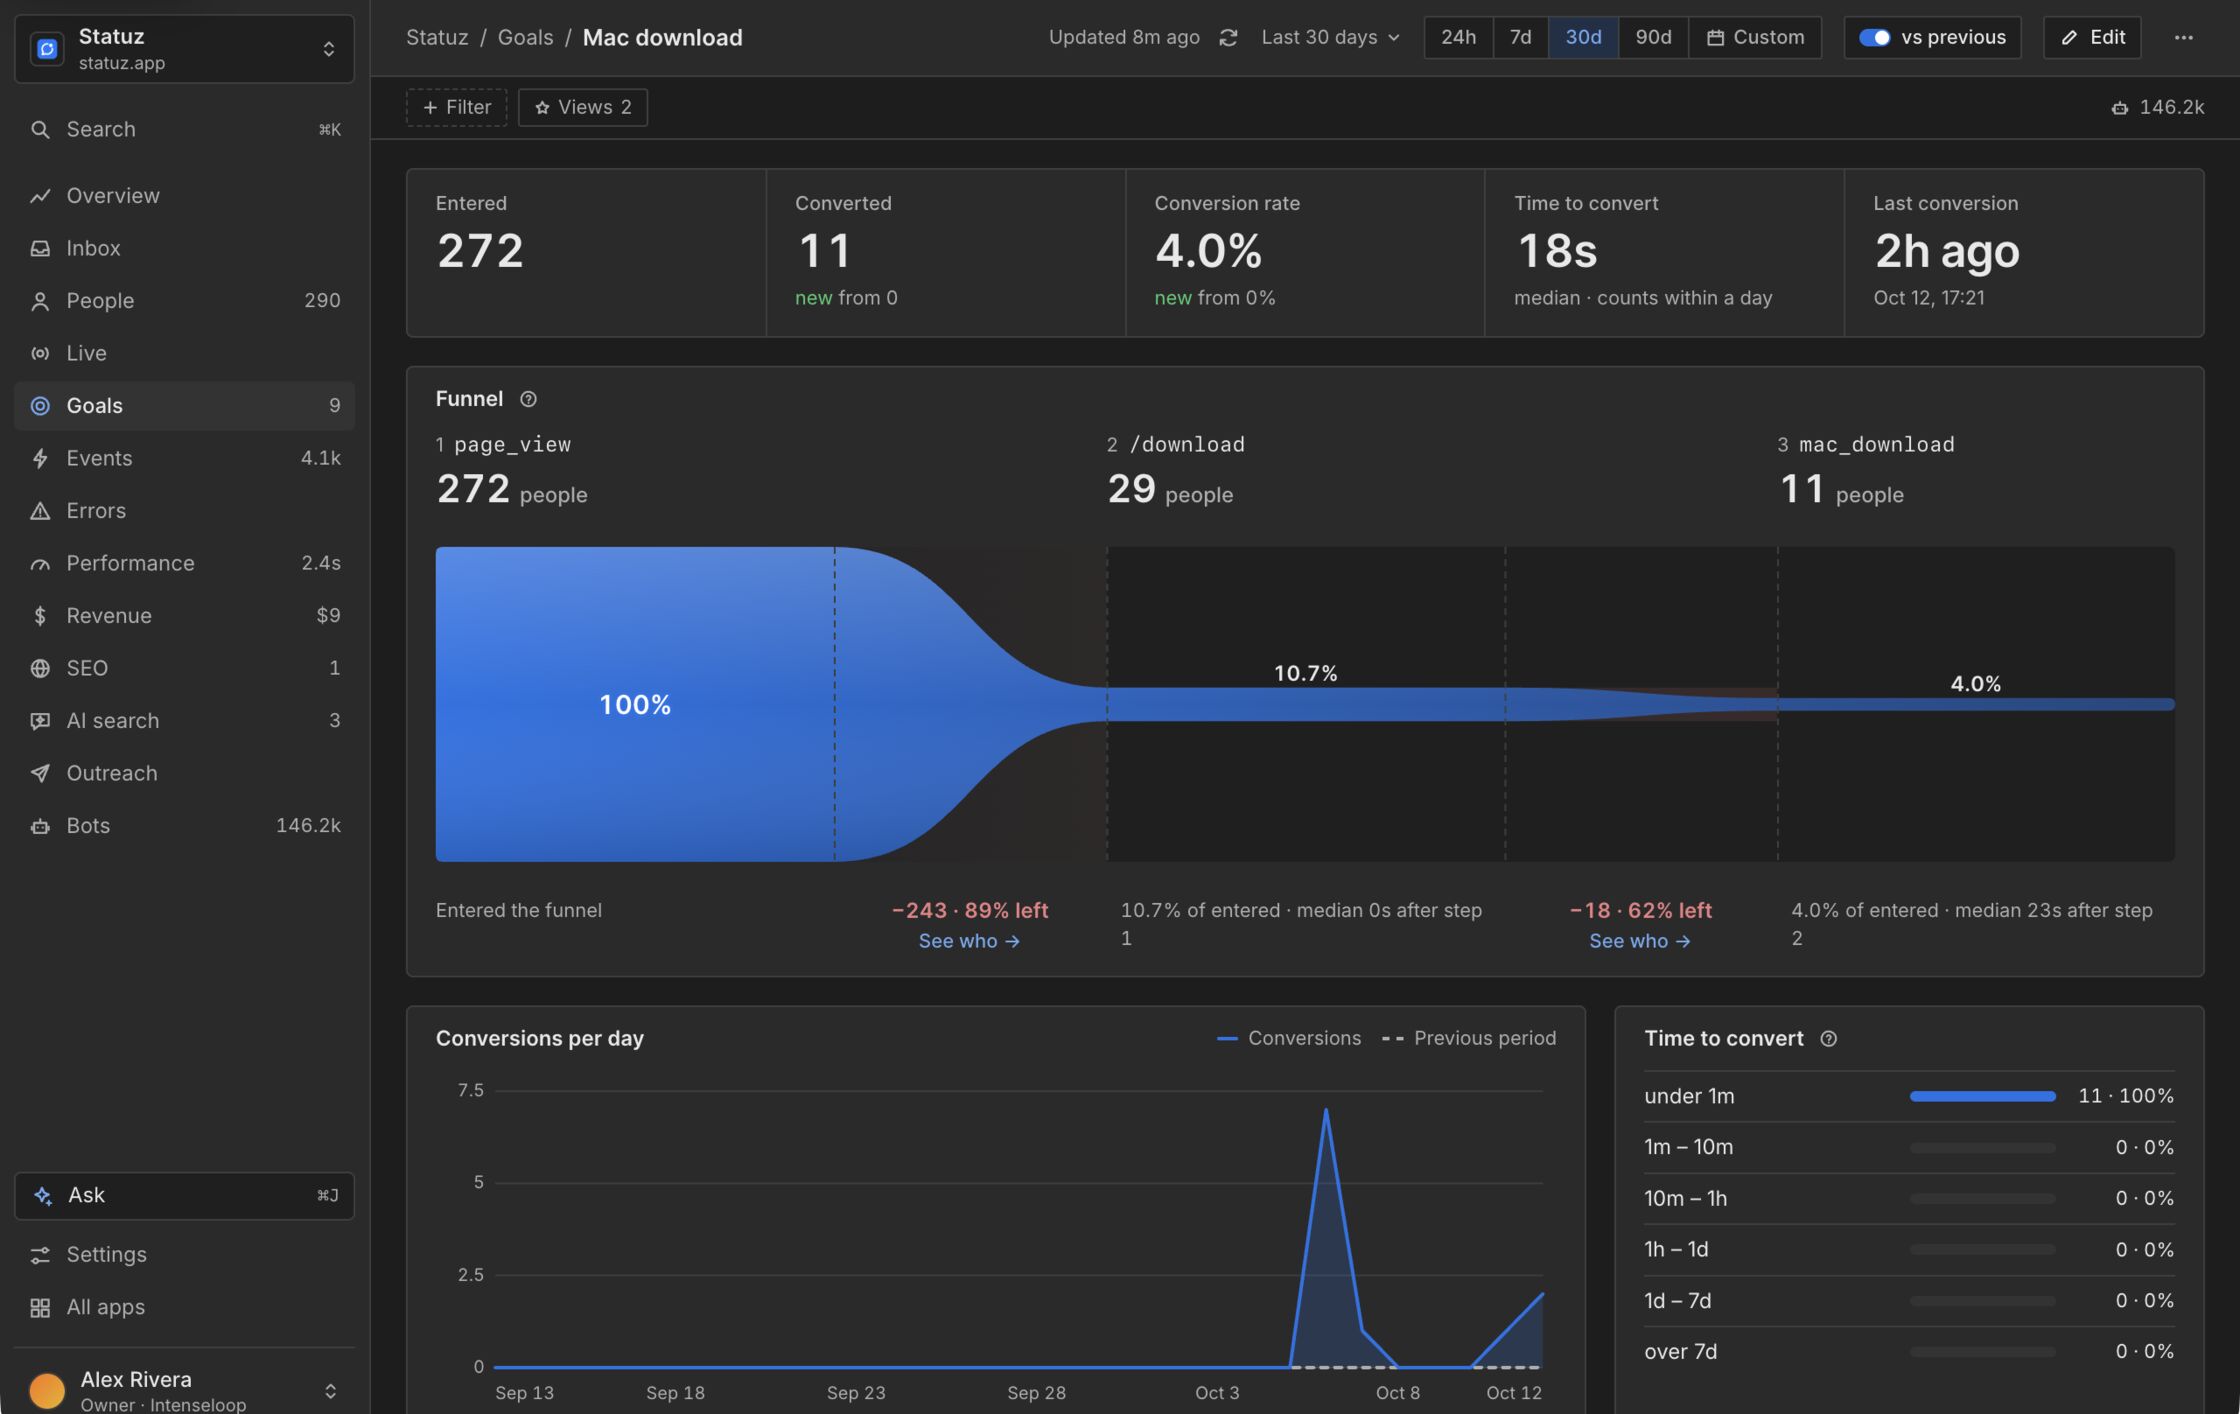Viewport: 2240px width, 1414px height.
Task: Open the Ask assistant box
Action: pos(185,1196)
